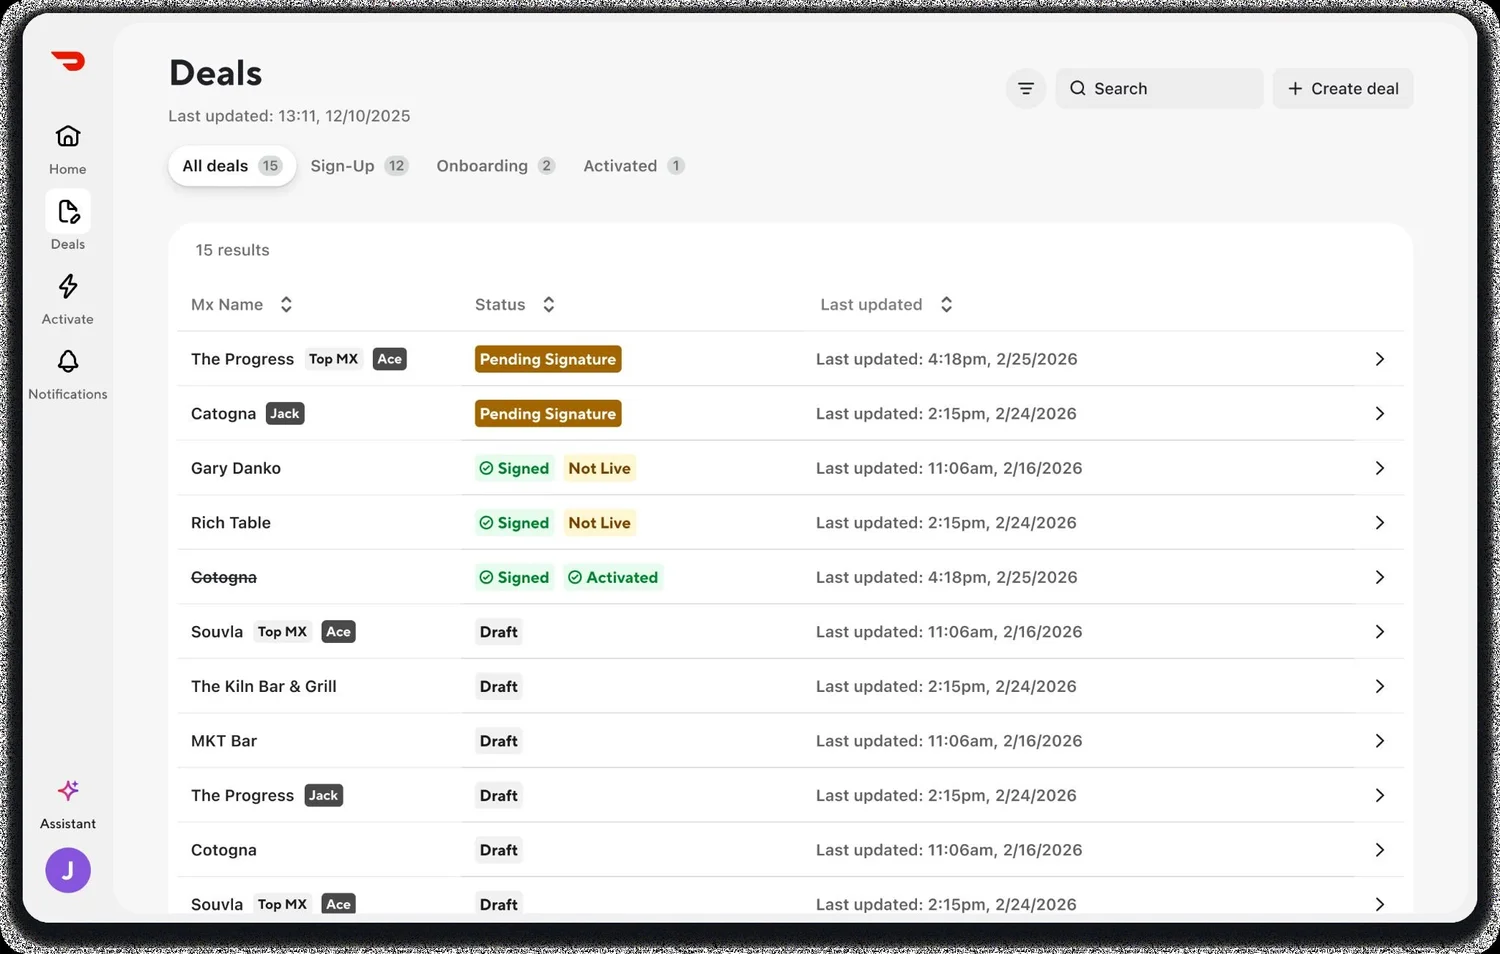The image size is (1500, 954).
Task: Click into the Search field
Action: pos(1159,89)
